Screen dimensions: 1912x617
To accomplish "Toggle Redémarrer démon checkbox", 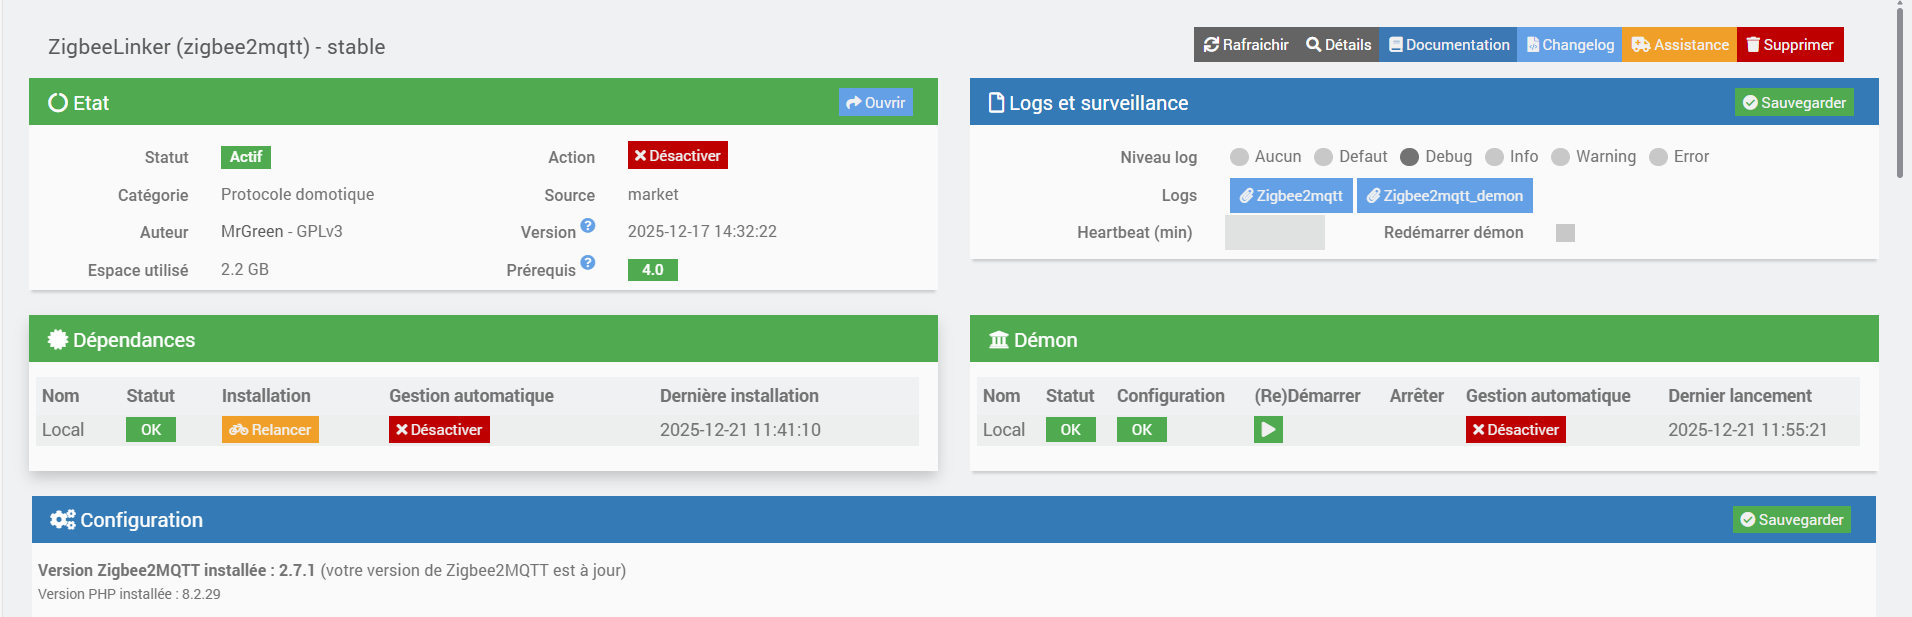I will (x=1565, y=233).
